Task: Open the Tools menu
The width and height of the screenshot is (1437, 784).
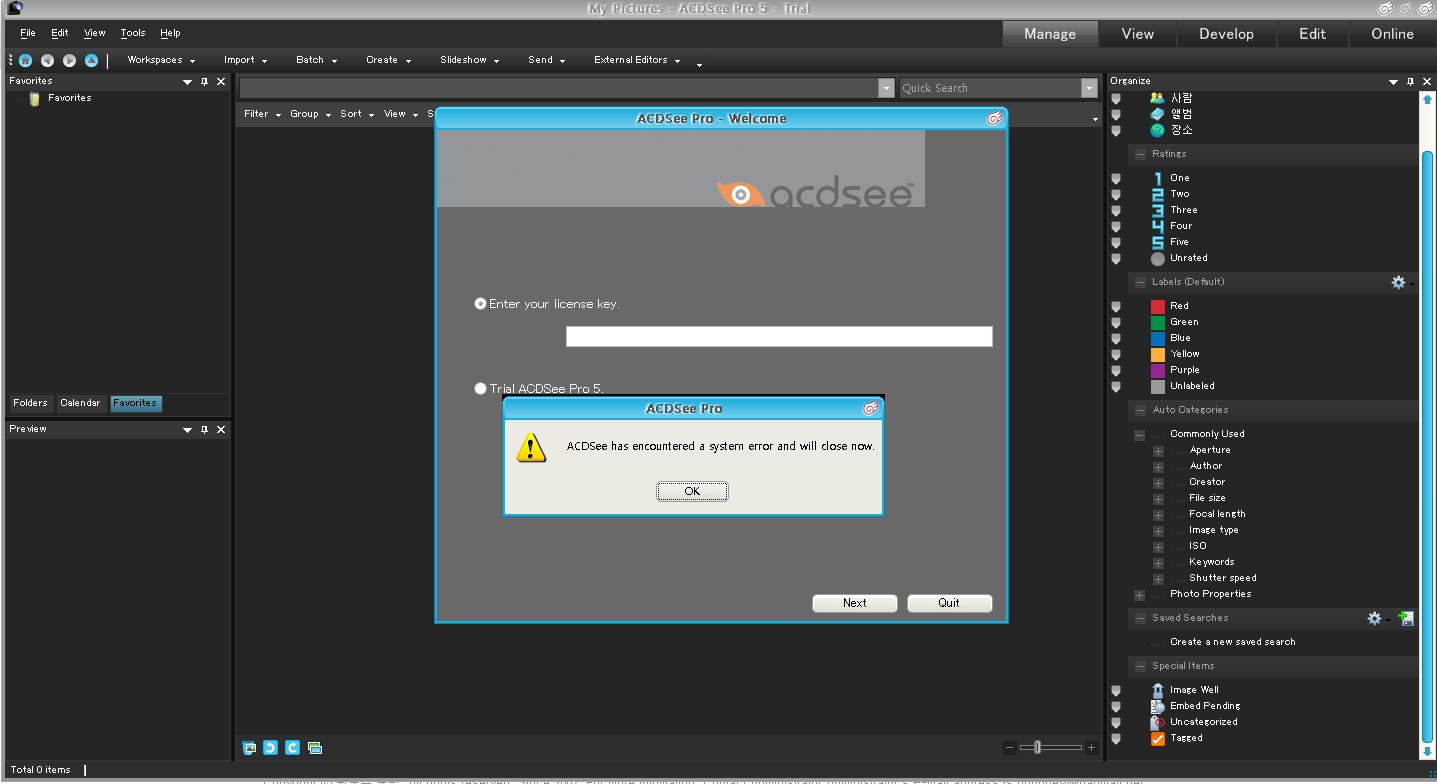Action: (x=132, y=33)
